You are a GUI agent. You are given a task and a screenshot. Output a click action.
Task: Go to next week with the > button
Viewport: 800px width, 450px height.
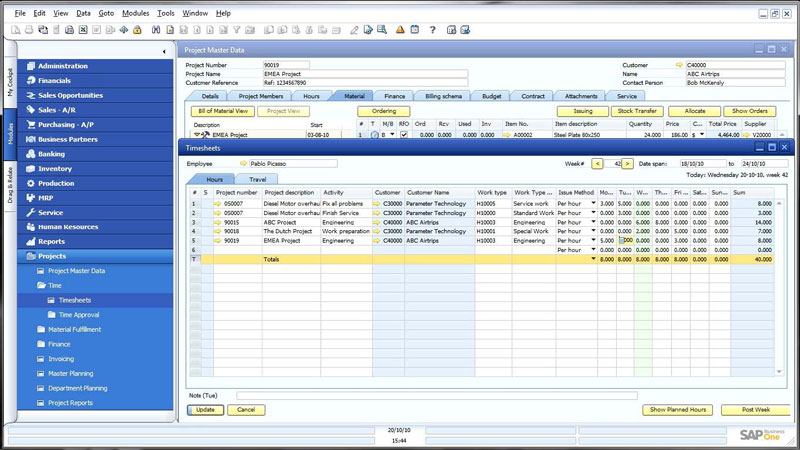click(628, 164)
